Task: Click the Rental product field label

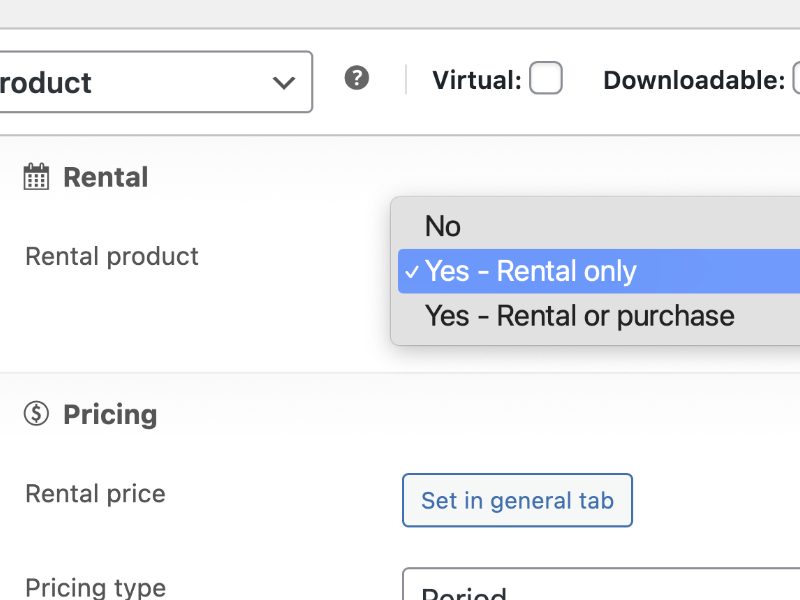Action: 112,256
